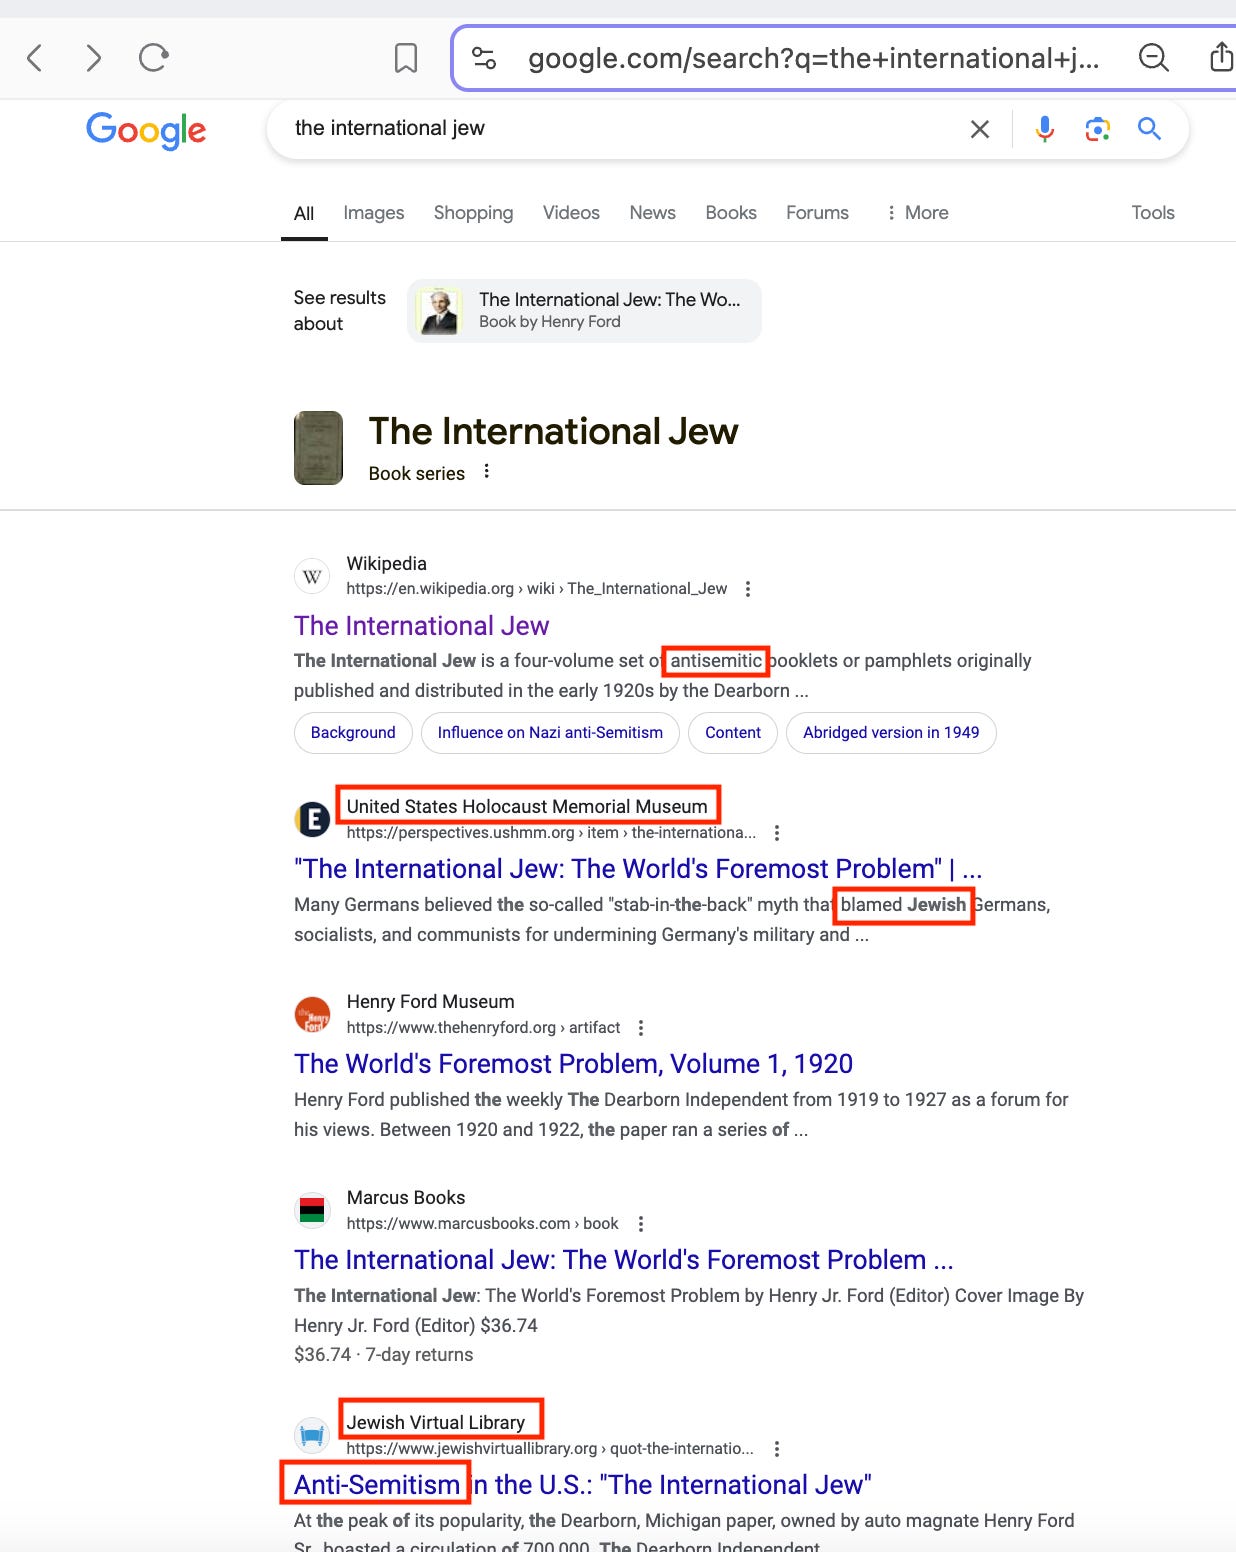Screen dimensions: 1236x1552
Task: Click the perspectives.ushmm.org breadcrumb URL
Action: tap(551, 833)
